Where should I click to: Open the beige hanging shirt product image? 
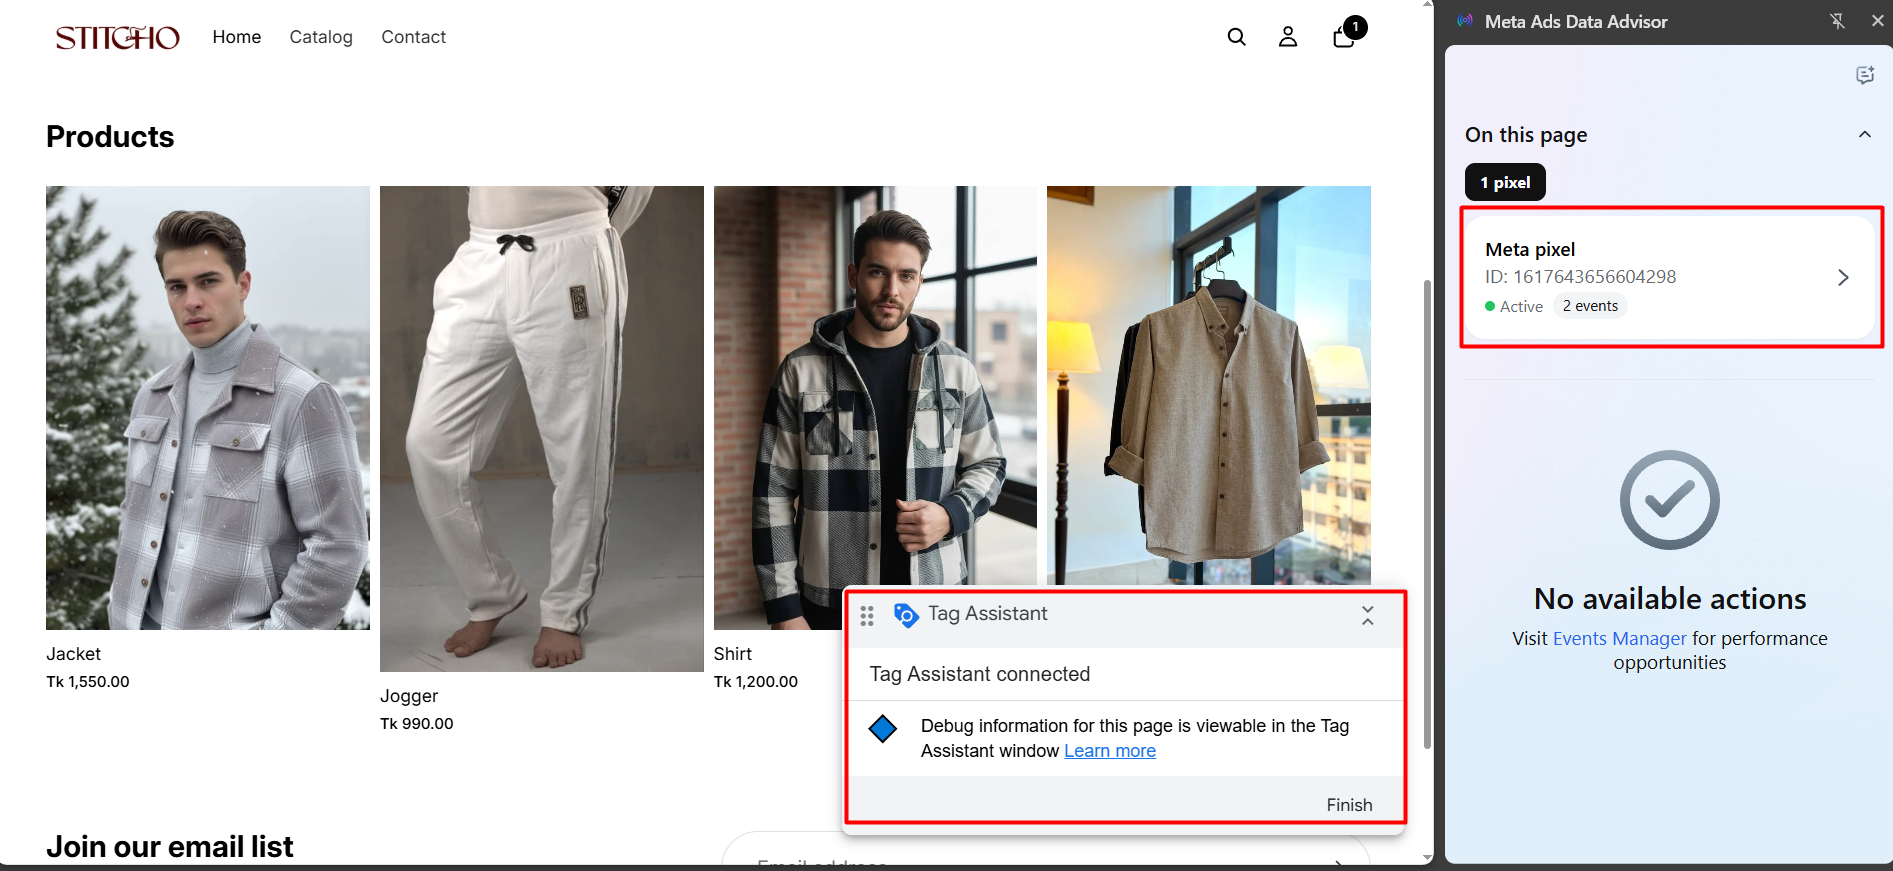1209,385
